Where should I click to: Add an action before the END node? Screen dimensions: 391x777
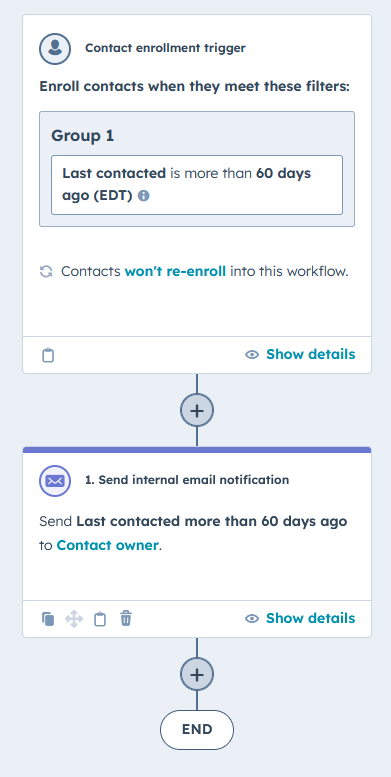pos(197,674)
